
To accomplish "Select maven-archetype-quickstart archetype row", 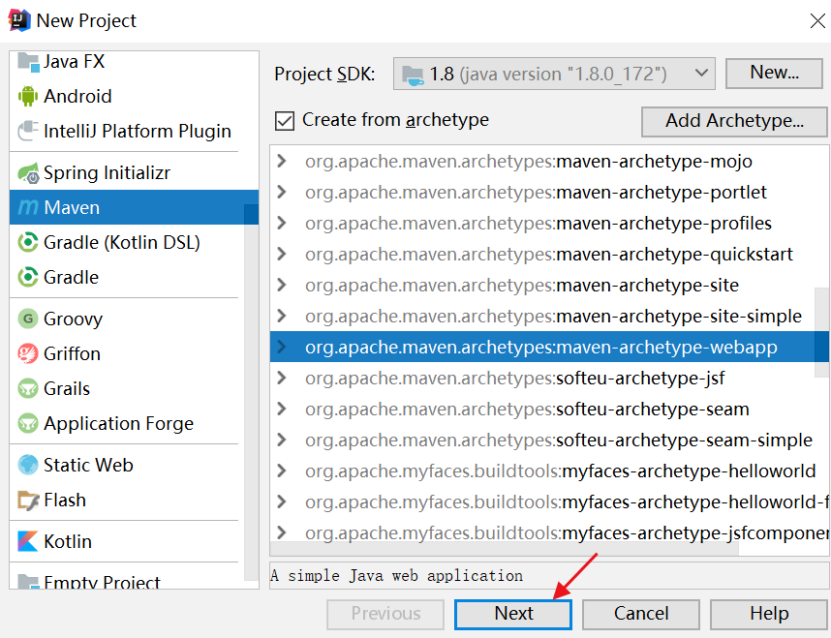I will pyautogui.click(x=549, y=254).
